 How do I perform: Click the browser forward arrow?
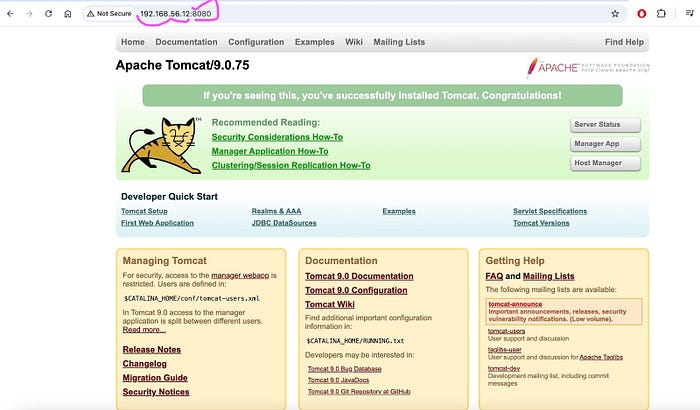coord(29,14)
